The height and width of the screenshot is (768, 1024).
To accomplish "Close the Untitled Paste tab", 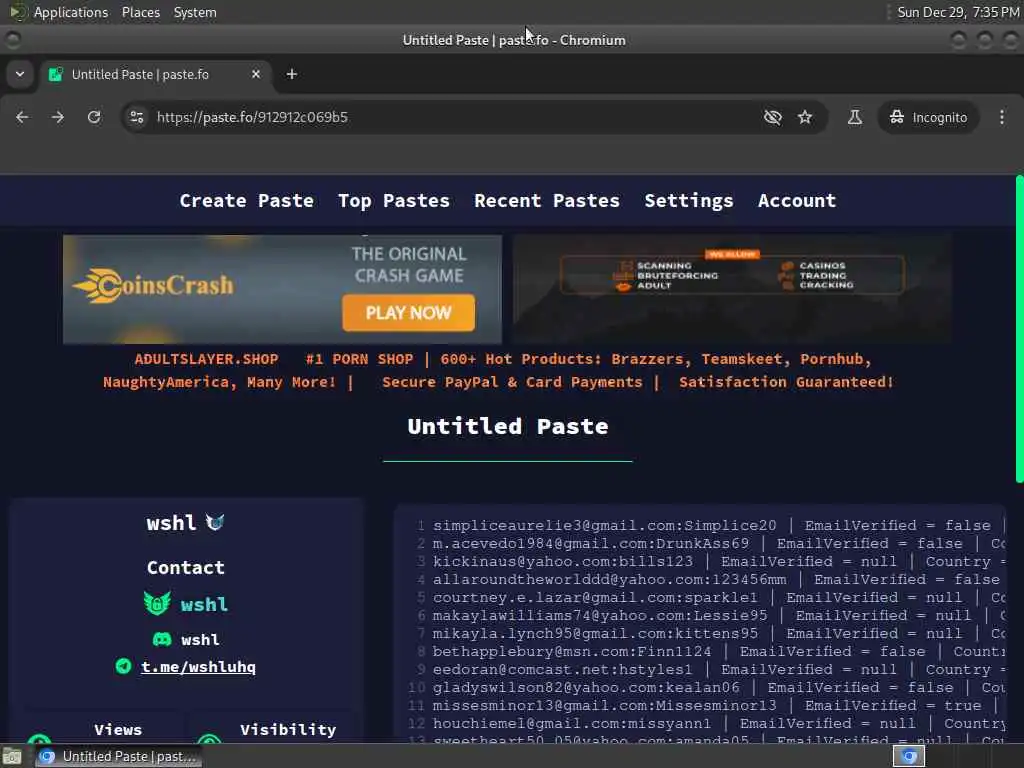I will pyautogui.click(x=256, y=74).
